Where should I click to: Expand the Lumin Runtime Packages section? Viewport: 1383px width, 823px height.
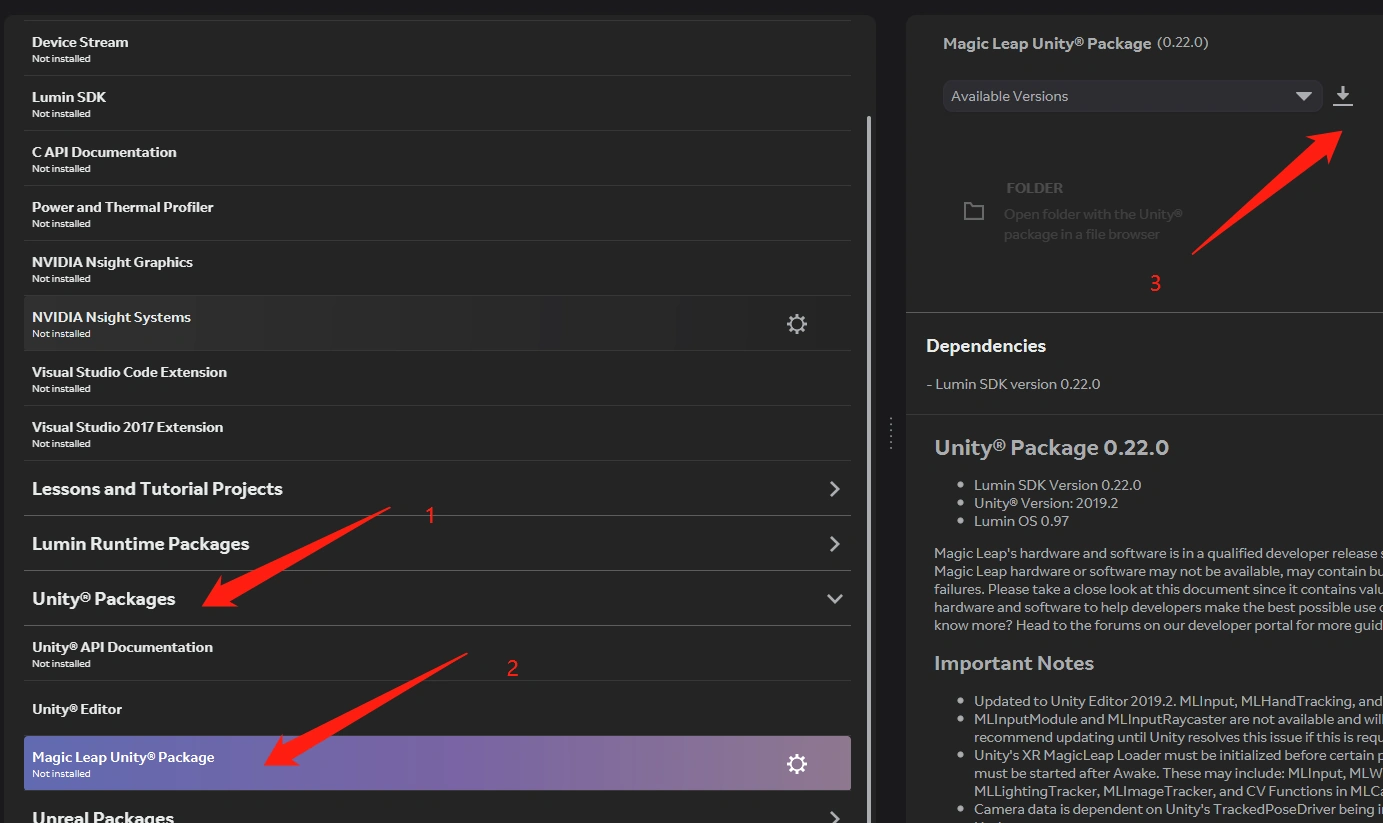pos(834,544)
